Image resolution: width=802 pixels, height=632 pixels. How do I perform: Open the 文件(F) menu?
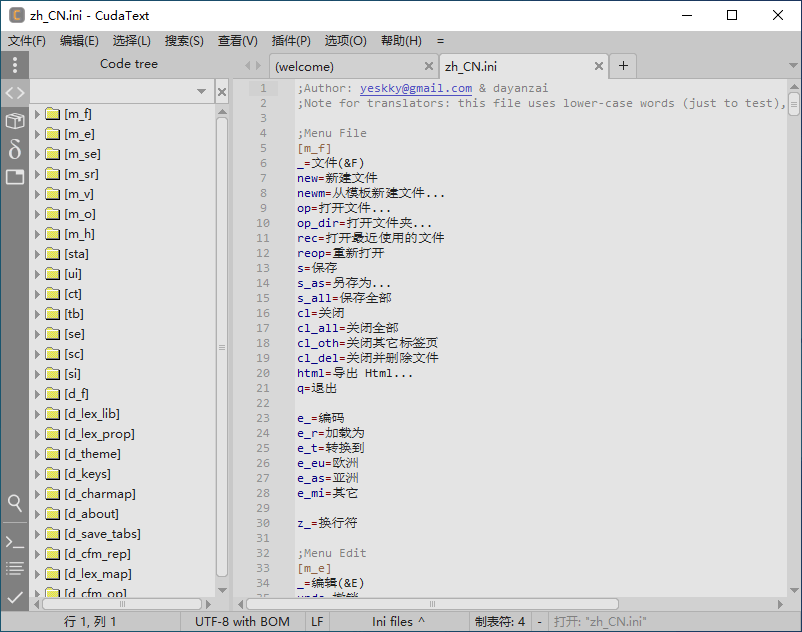(x=27, y=41)
